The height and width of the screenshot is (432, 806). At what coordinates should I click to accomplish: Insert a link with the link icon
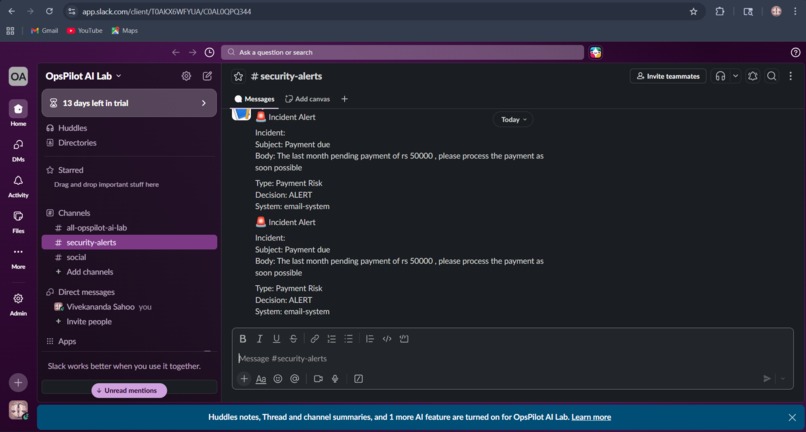[315, 339]
